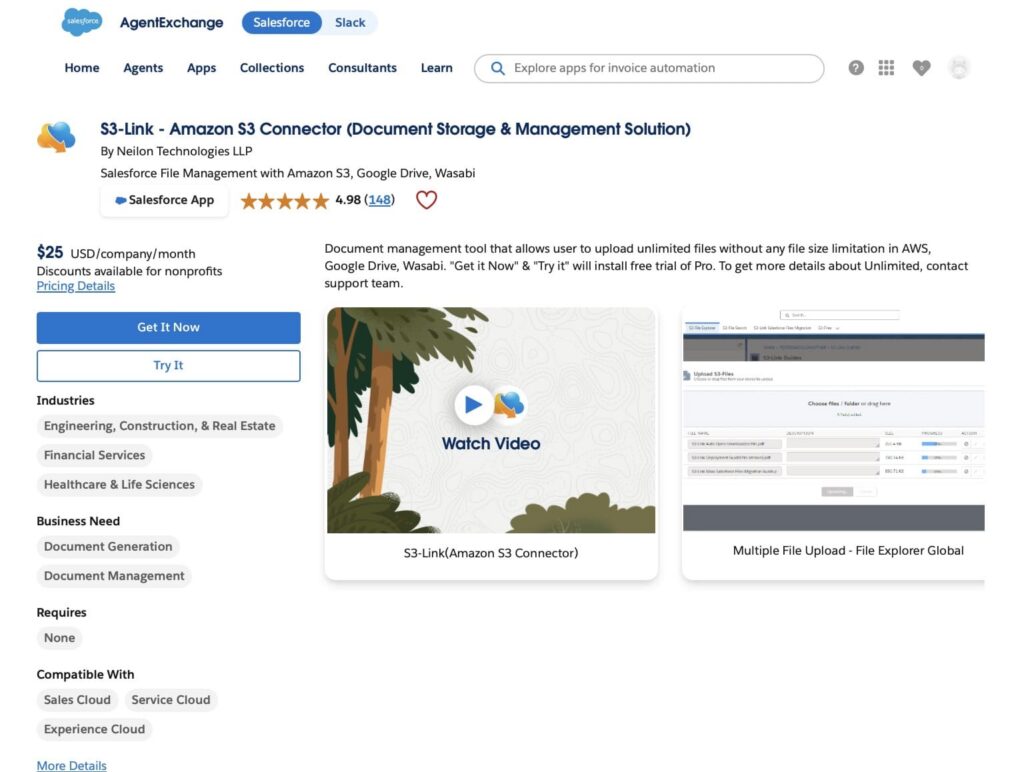This screenshot has height=772, width=1024.
Task: Play the Watch Video button
Action: tap(473, 405)
